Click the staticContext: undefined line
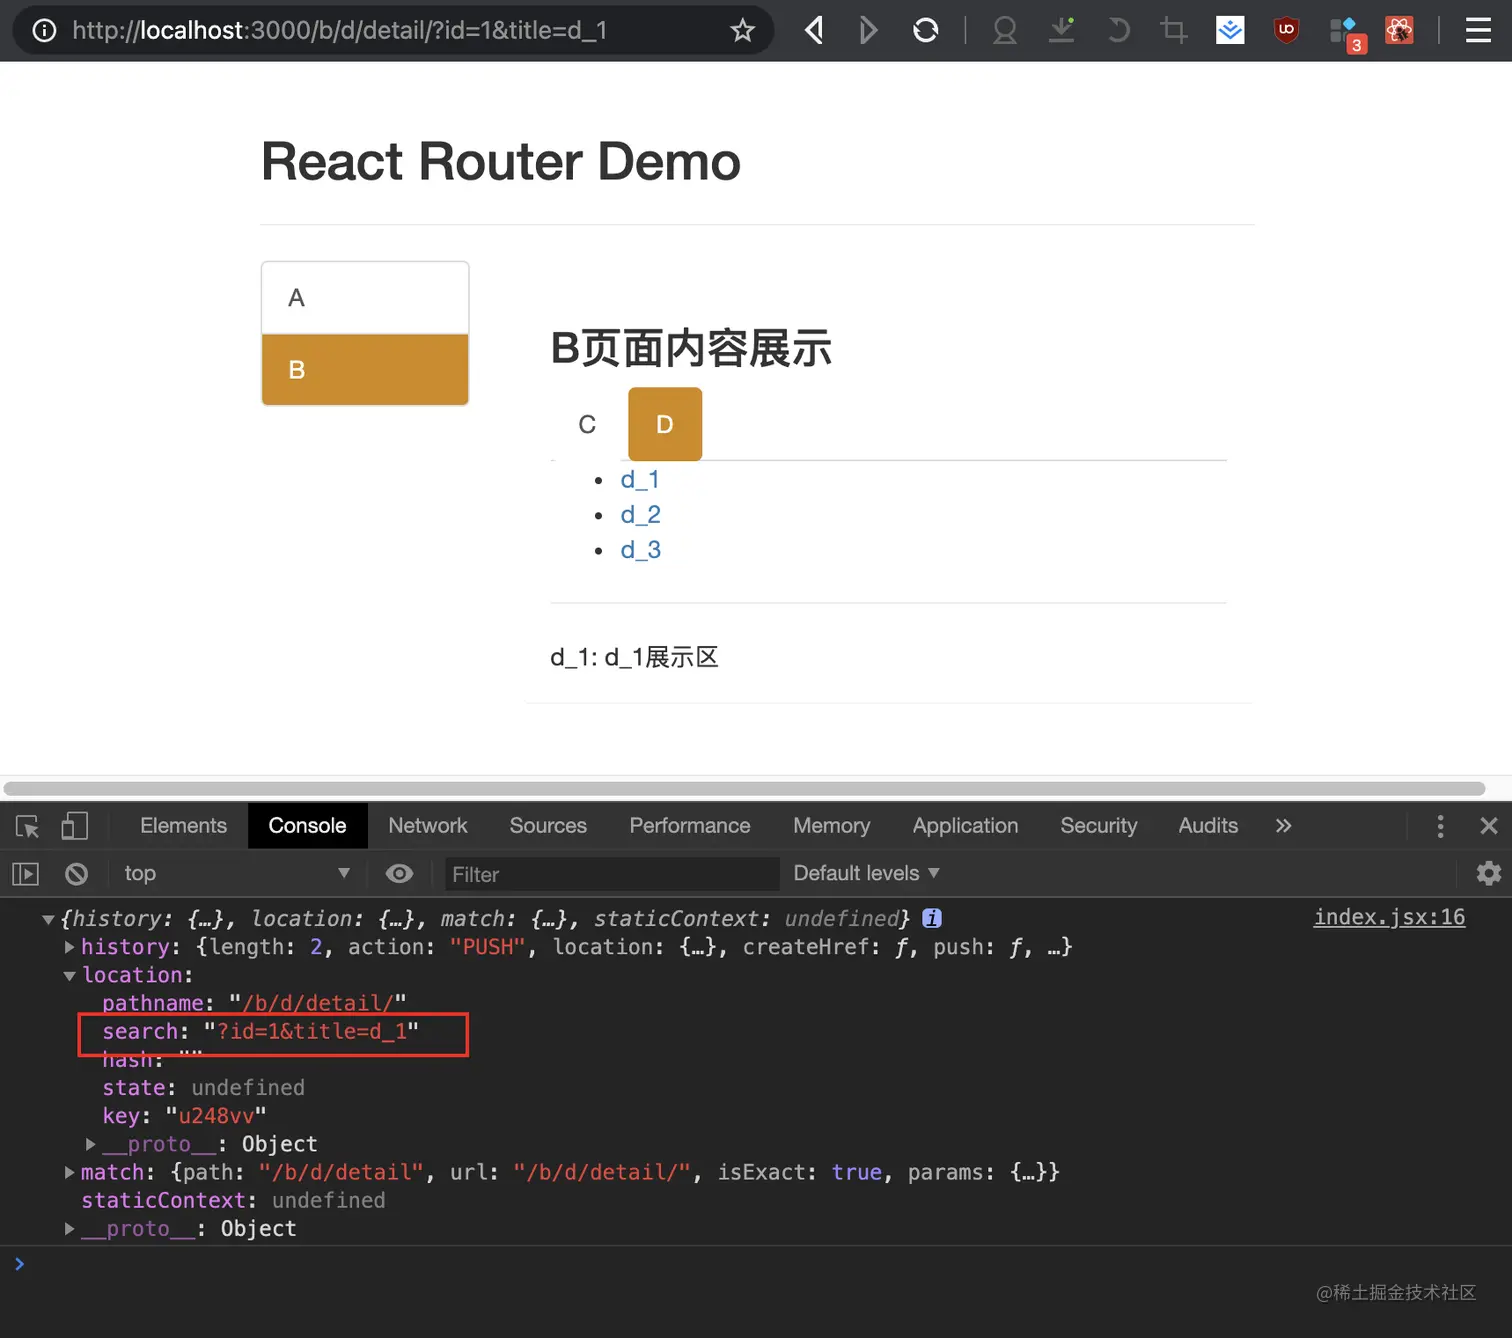This screenshot has height=1338, width=1512. coord(233,1201)
